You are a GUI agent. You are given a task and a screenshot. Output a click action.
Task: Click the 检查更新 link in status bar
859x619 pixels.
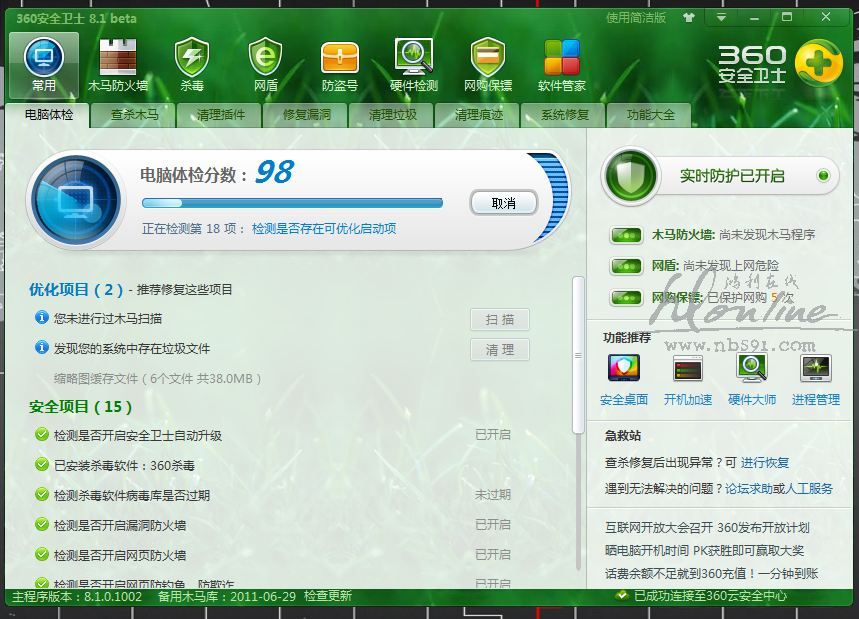(328, 597)
